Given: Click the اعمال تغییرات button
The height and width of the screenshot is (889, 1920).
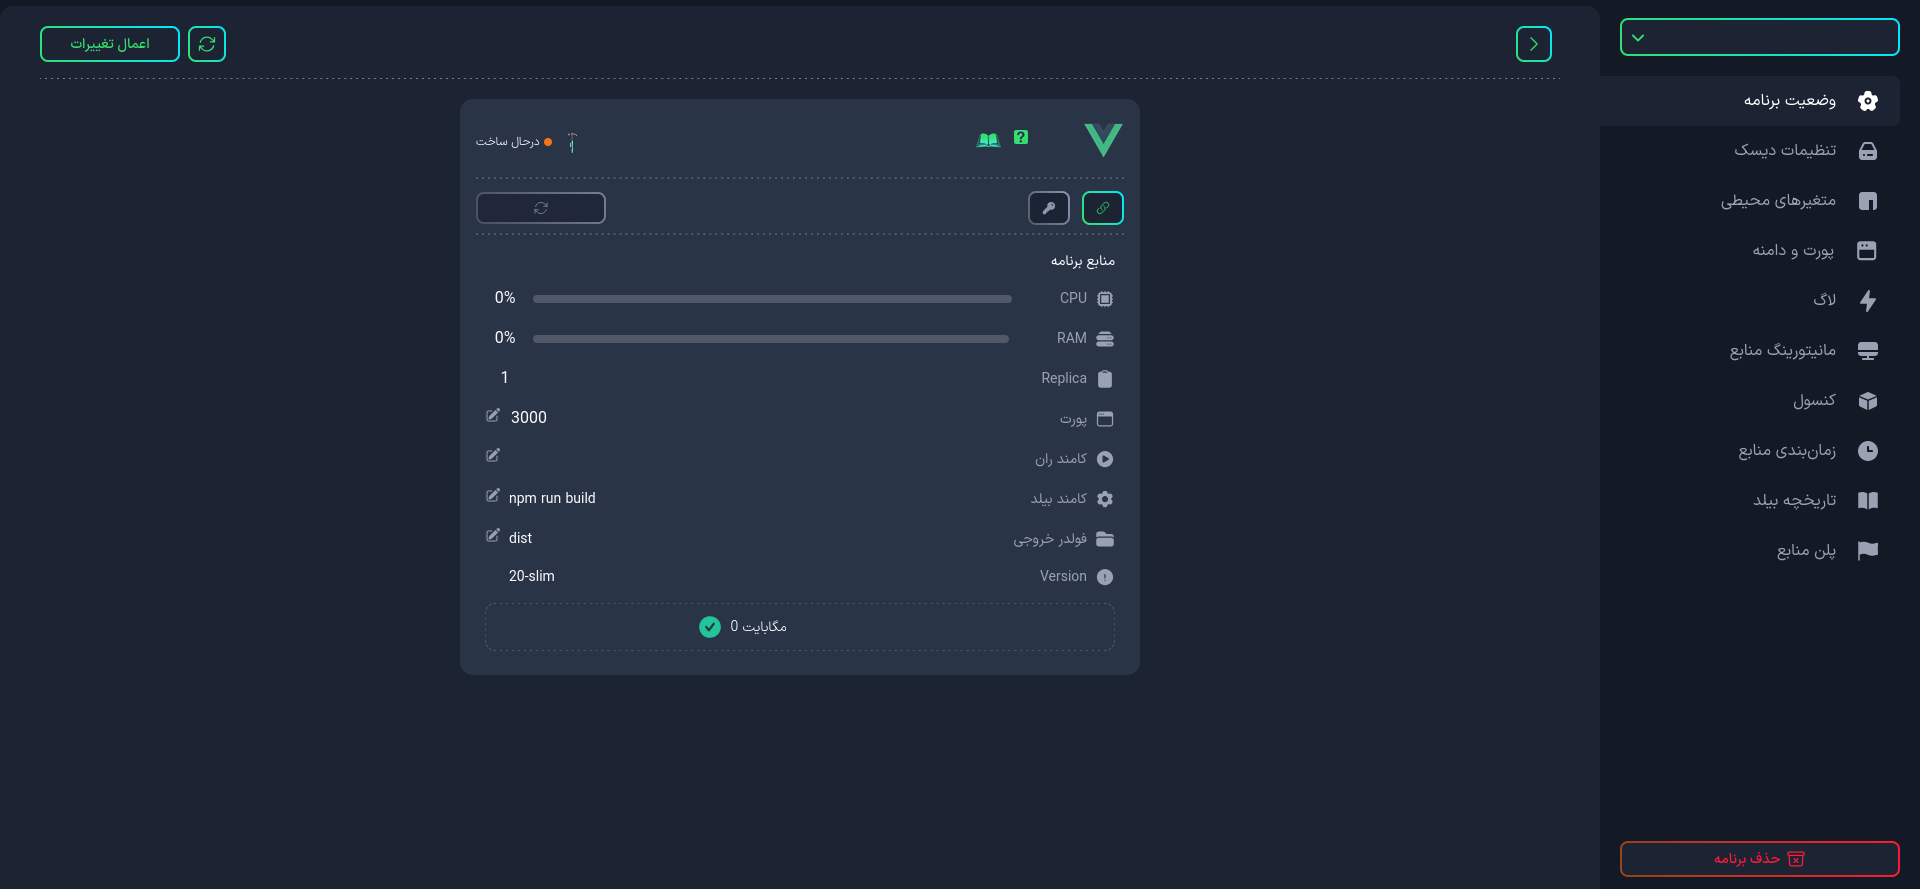Looking at the screenshot, I should (110, 44).
